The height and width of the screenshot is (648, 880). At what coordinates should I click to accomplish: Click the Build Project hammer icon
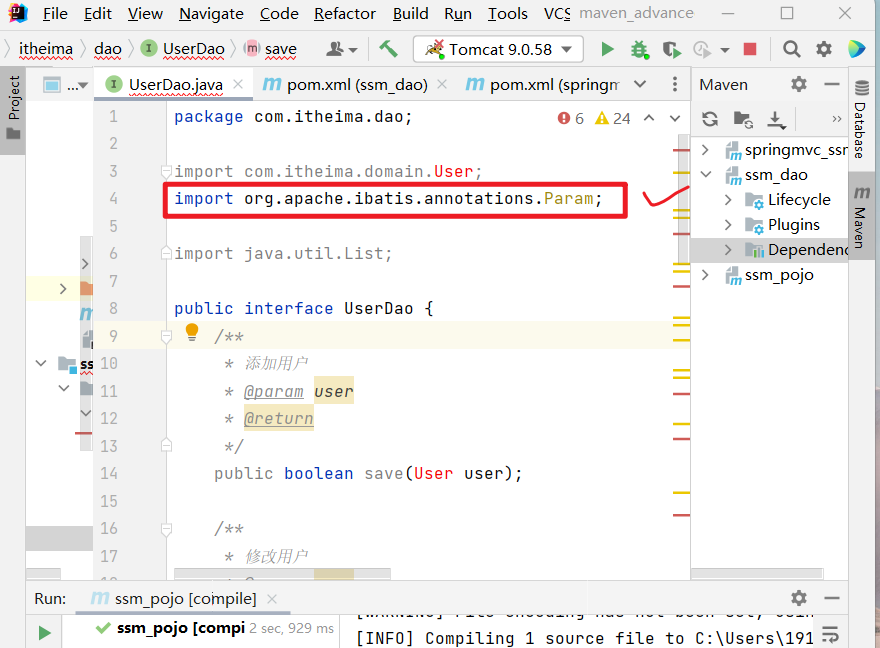[388, 49]
